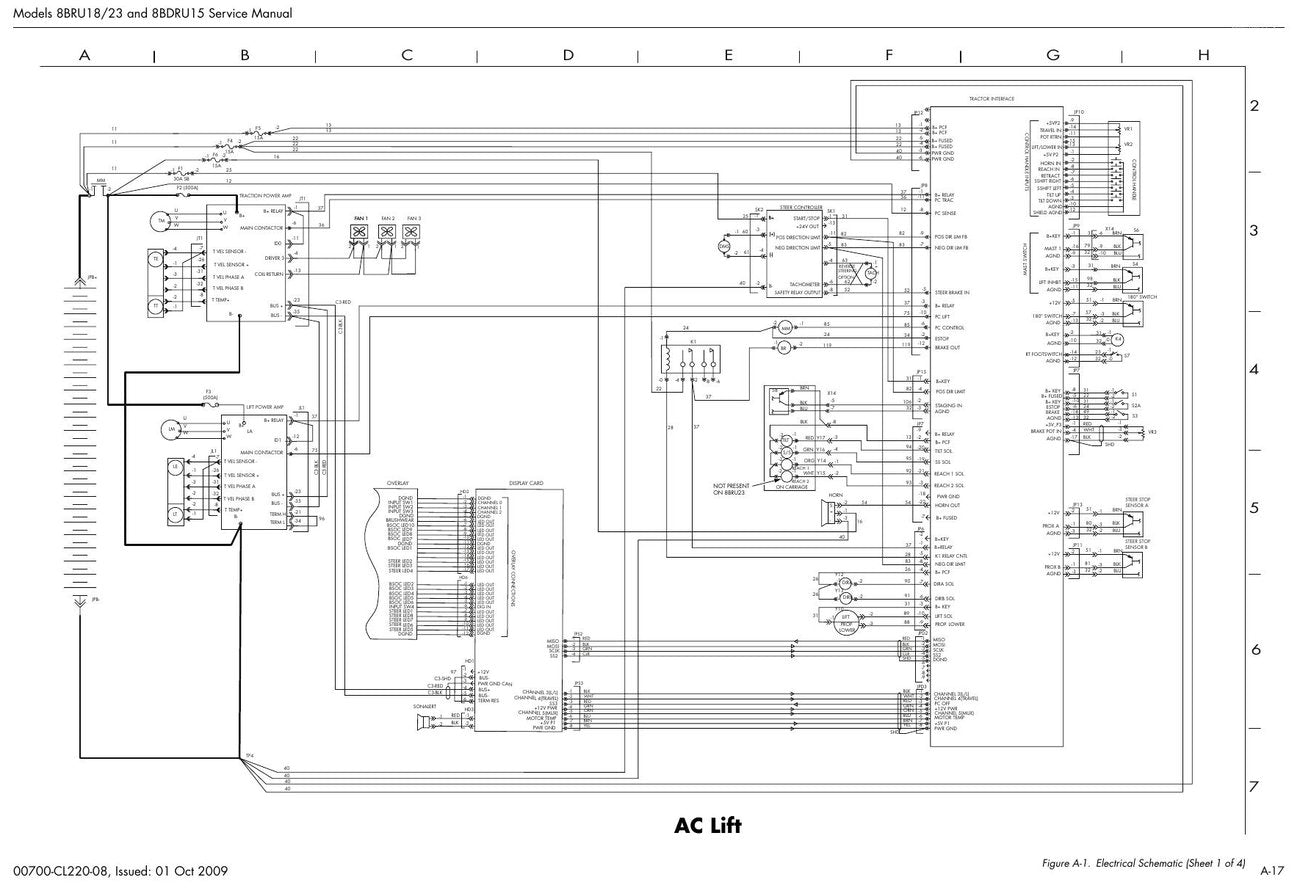
Task: Click the "TACHOMETER" pin label
Action: click(806, 283)
